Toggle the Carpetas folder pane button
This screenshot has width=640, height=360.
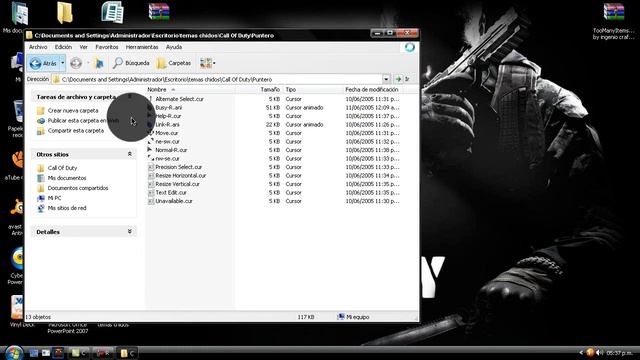[174, 63]
